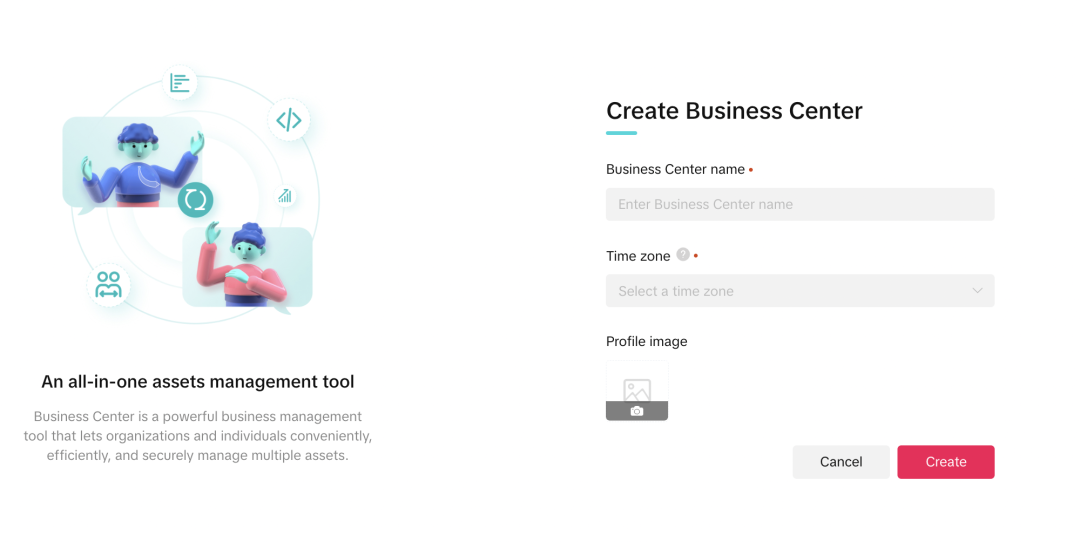1080x542 pixels.
Task: Click the Business Center name label
Action: coord(676,169)
